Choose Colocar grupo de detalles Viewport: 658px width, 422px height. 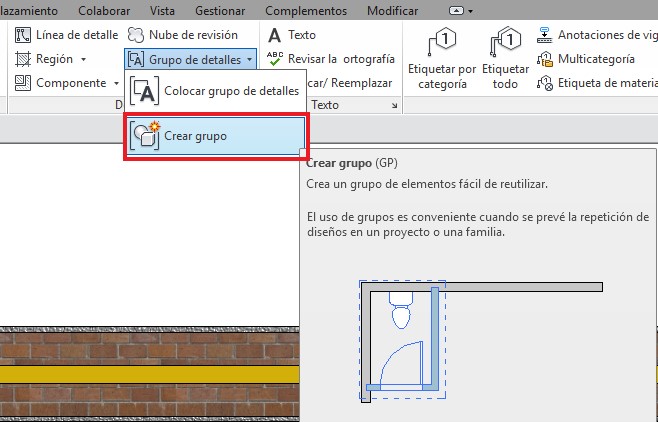coord(215,92)
